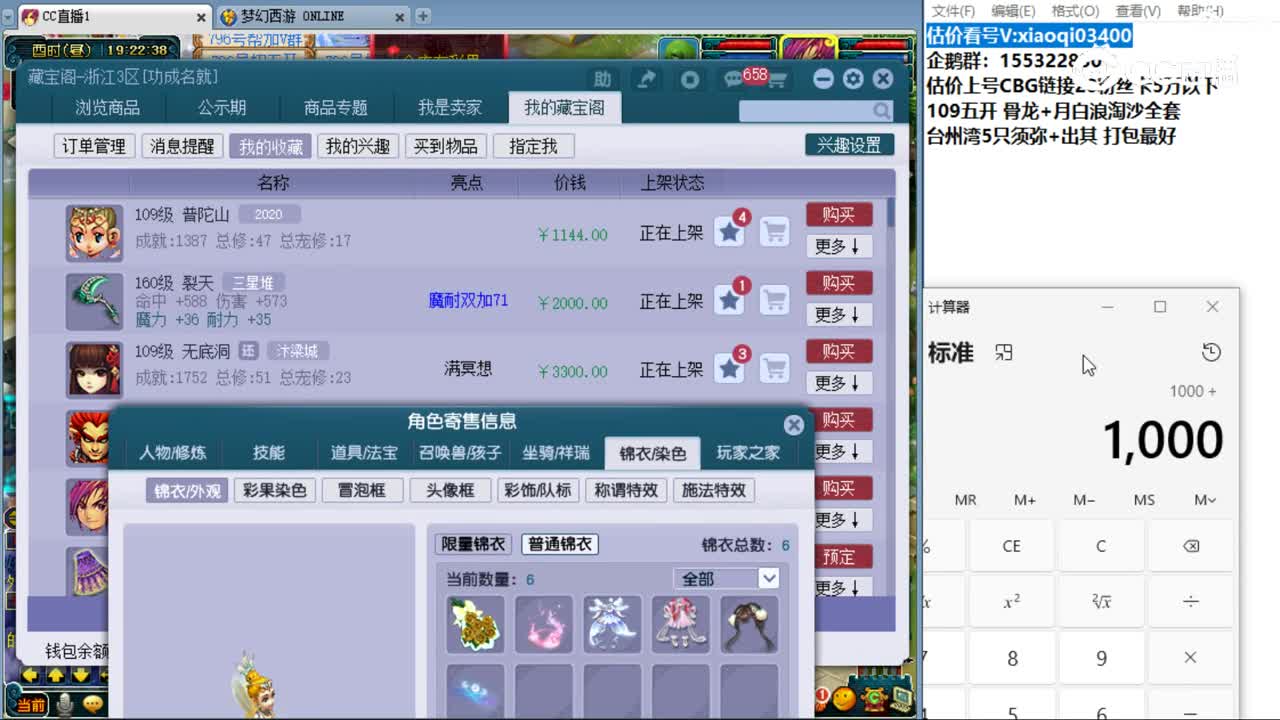
Task: Click 头像框 sub-view button
Action: 450,490
